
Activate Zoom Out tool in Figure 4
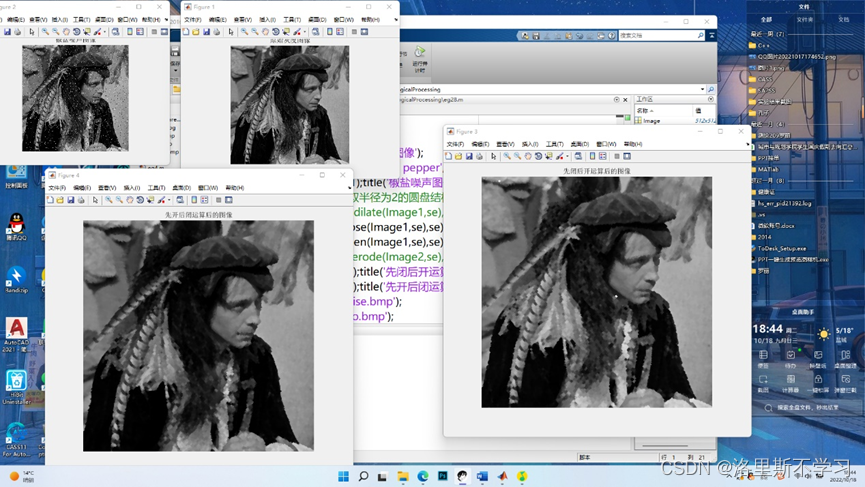pos(120,200)
